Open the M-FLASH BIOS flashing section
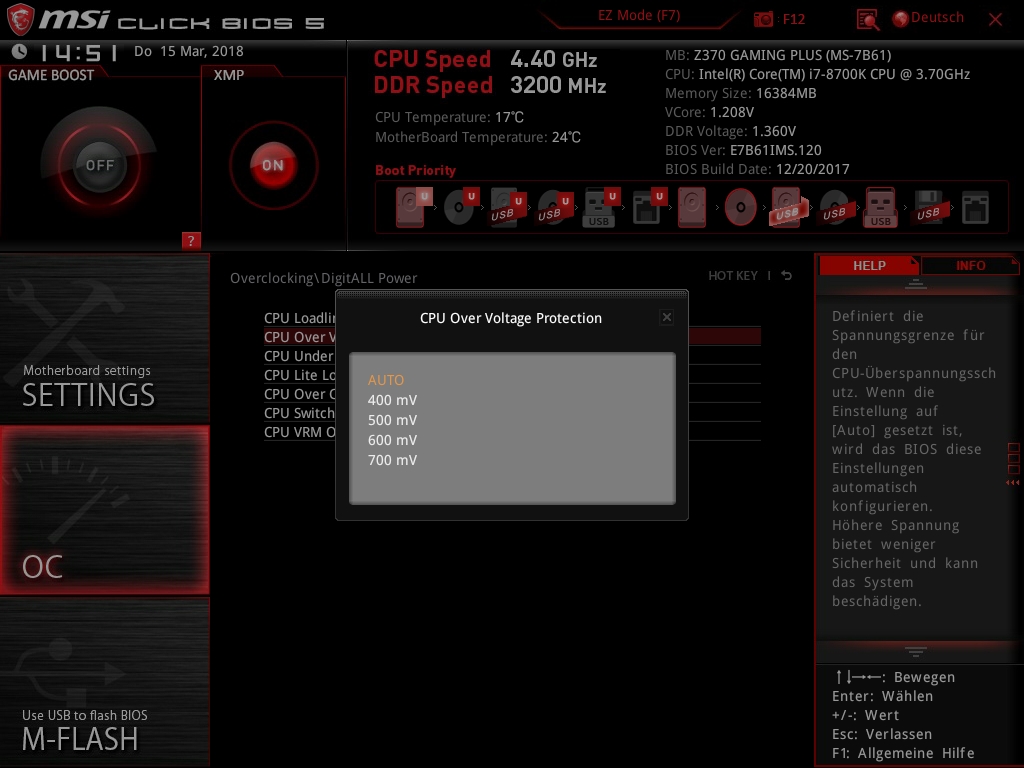Image resolution: width=1024 pixels, height=768 pixels. point(104,682)
